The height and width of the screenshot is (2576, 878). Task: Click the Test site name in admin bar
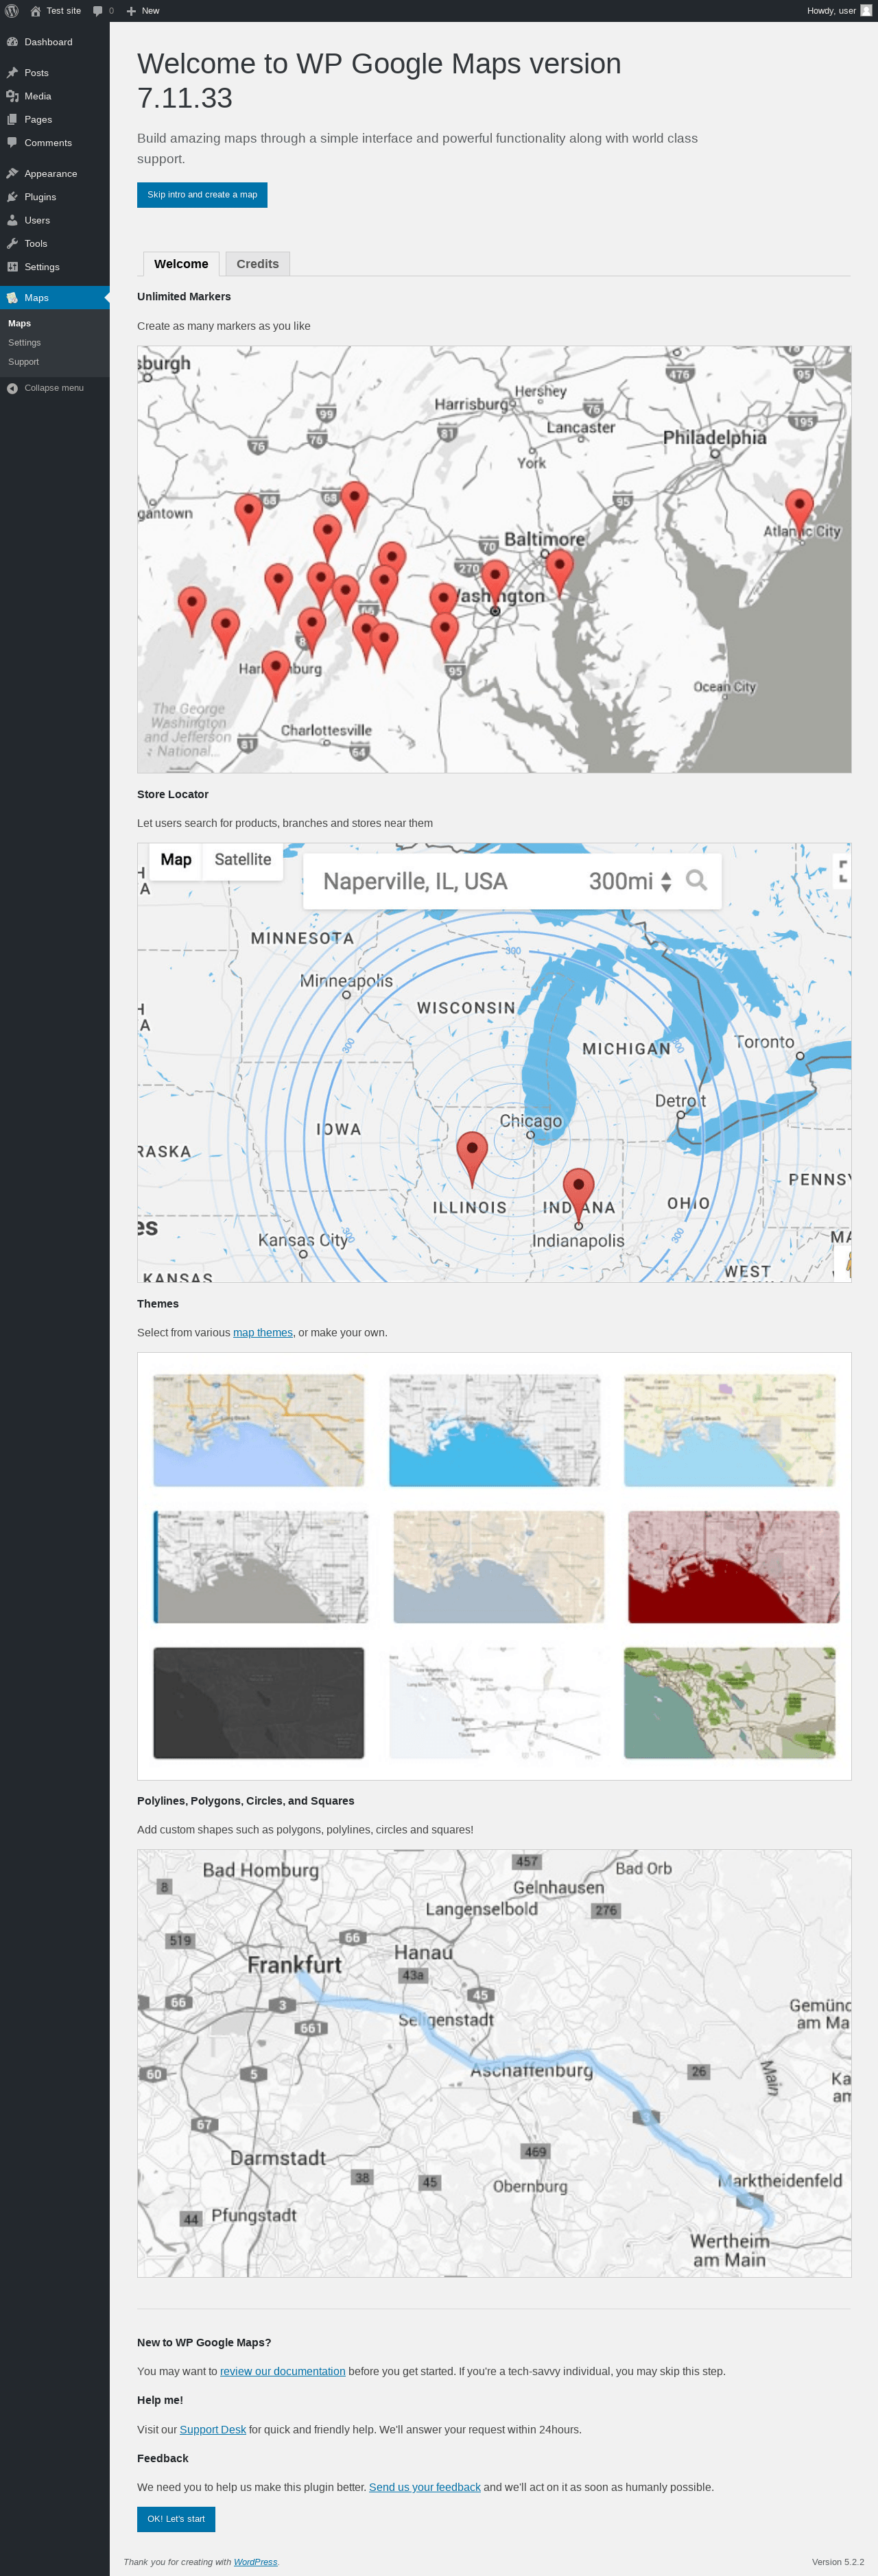tap(64, 11)
